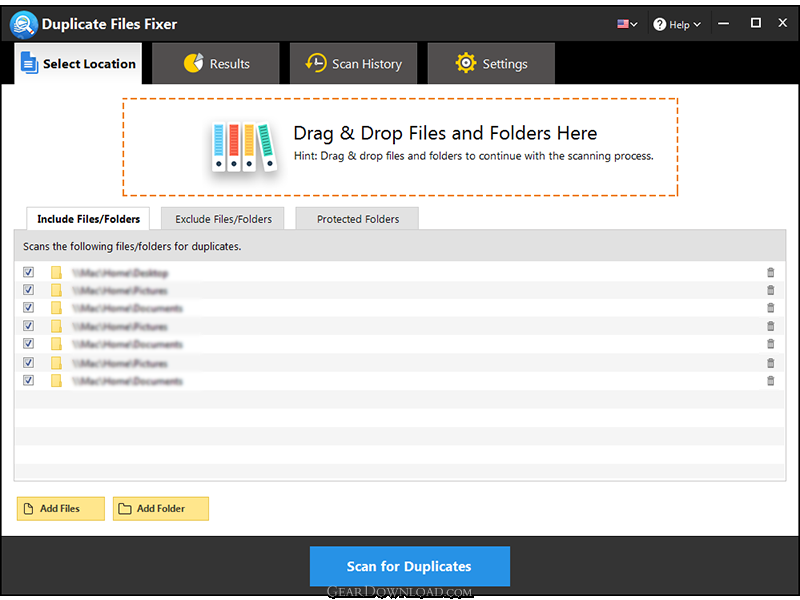Minimize the Duplicate Files Fixer window
The height and width of the screenshot is (600, 800).
coord(723,23)
